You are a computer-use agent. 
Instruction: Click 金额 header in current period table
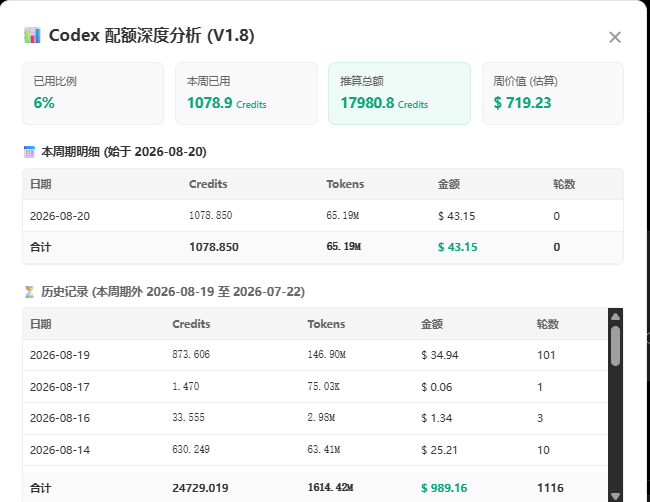[449, 184]
